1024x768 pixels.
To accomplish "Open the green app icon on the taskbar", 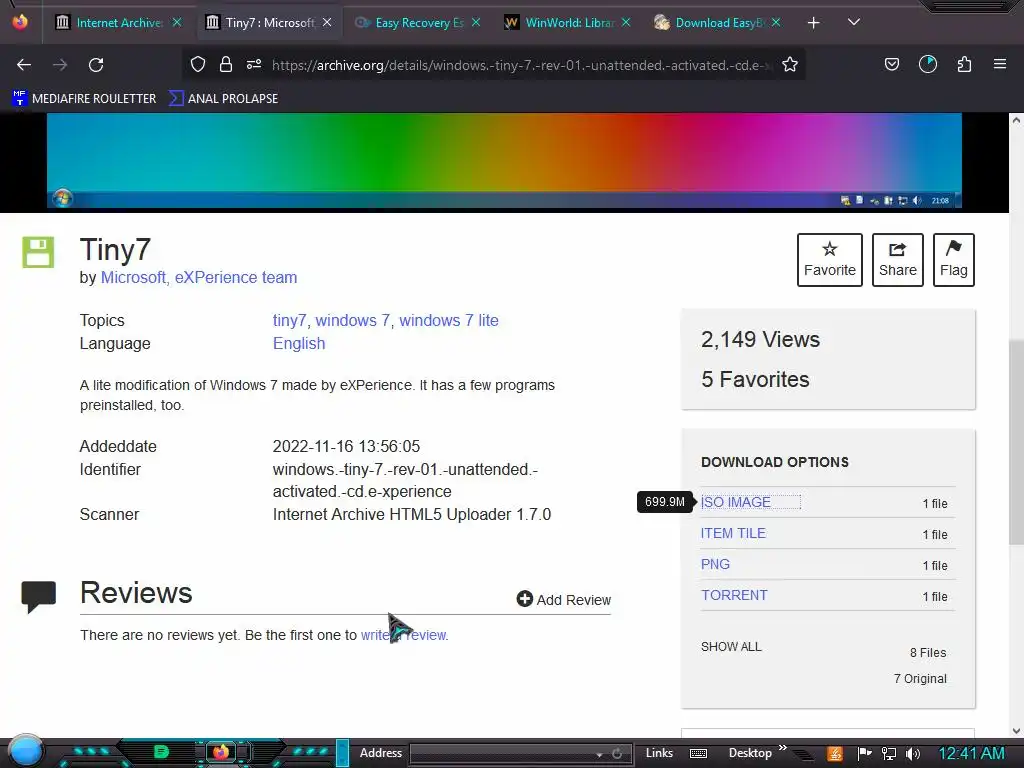I will (161, 752).
